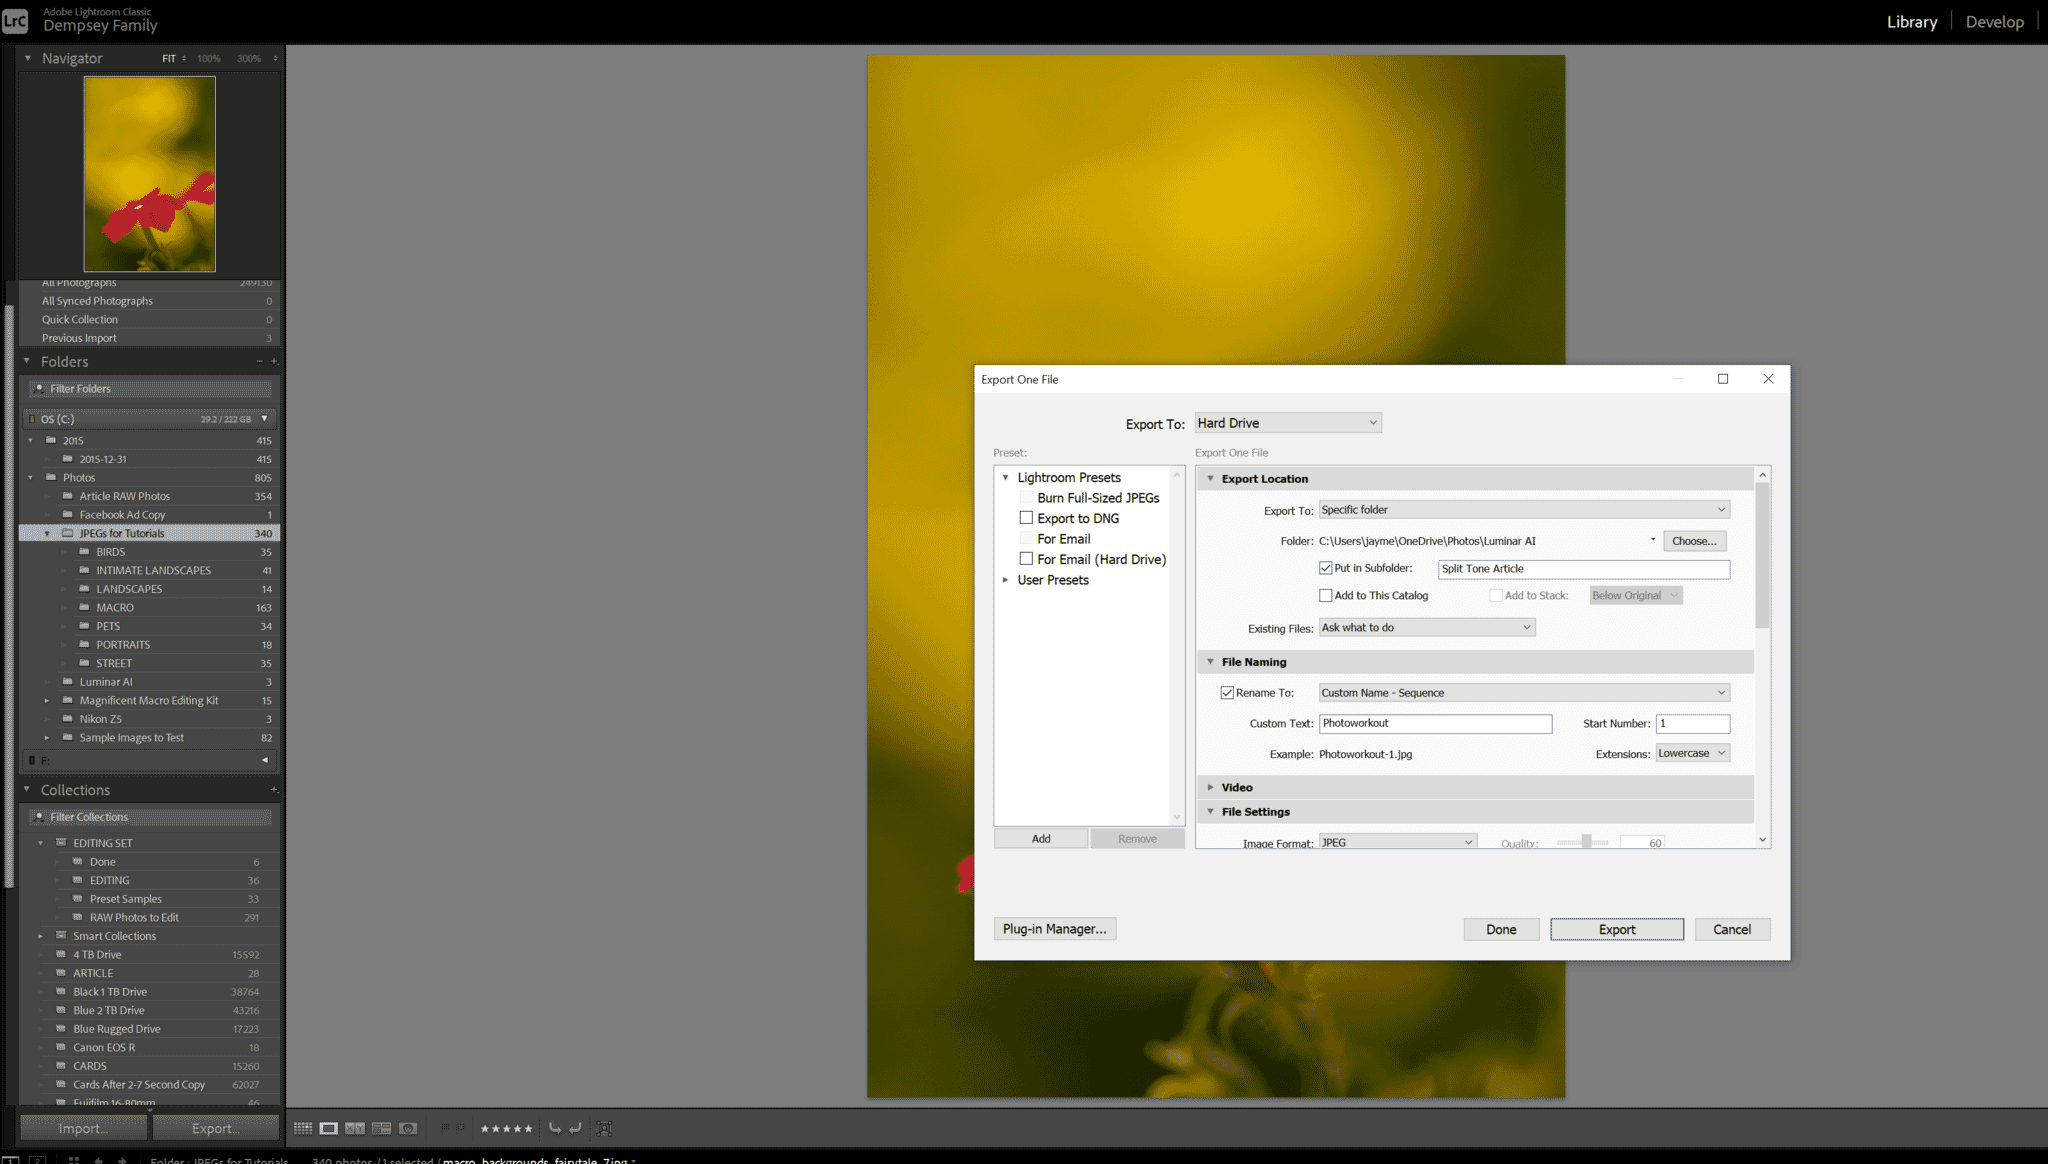The width and height of the screenshot is (2048, 1164).
Task: Click the Export button in the dialog
Action: click(x=1616, y=929)
